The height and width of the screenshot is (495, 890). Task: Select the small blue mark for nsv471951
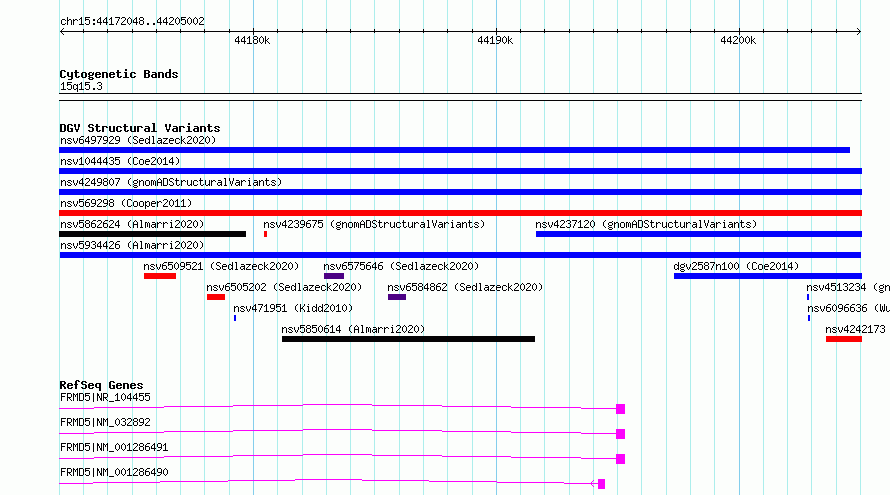235,318
